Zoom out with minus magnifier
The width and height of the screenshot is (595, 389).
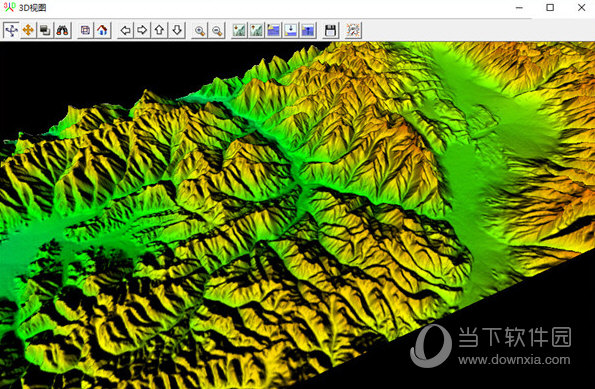(217, 30)
